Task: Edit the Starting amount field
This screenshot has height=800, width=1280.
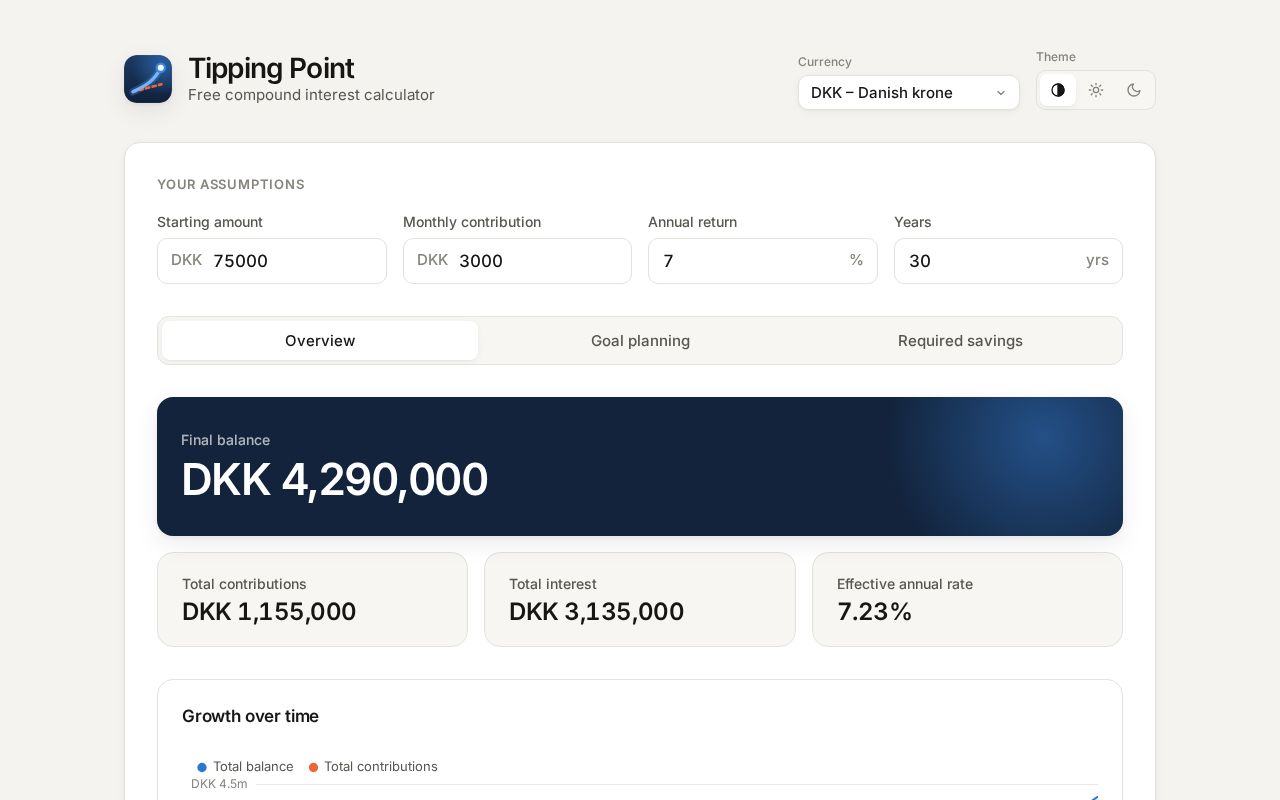Action: click(x=272, y=261)
